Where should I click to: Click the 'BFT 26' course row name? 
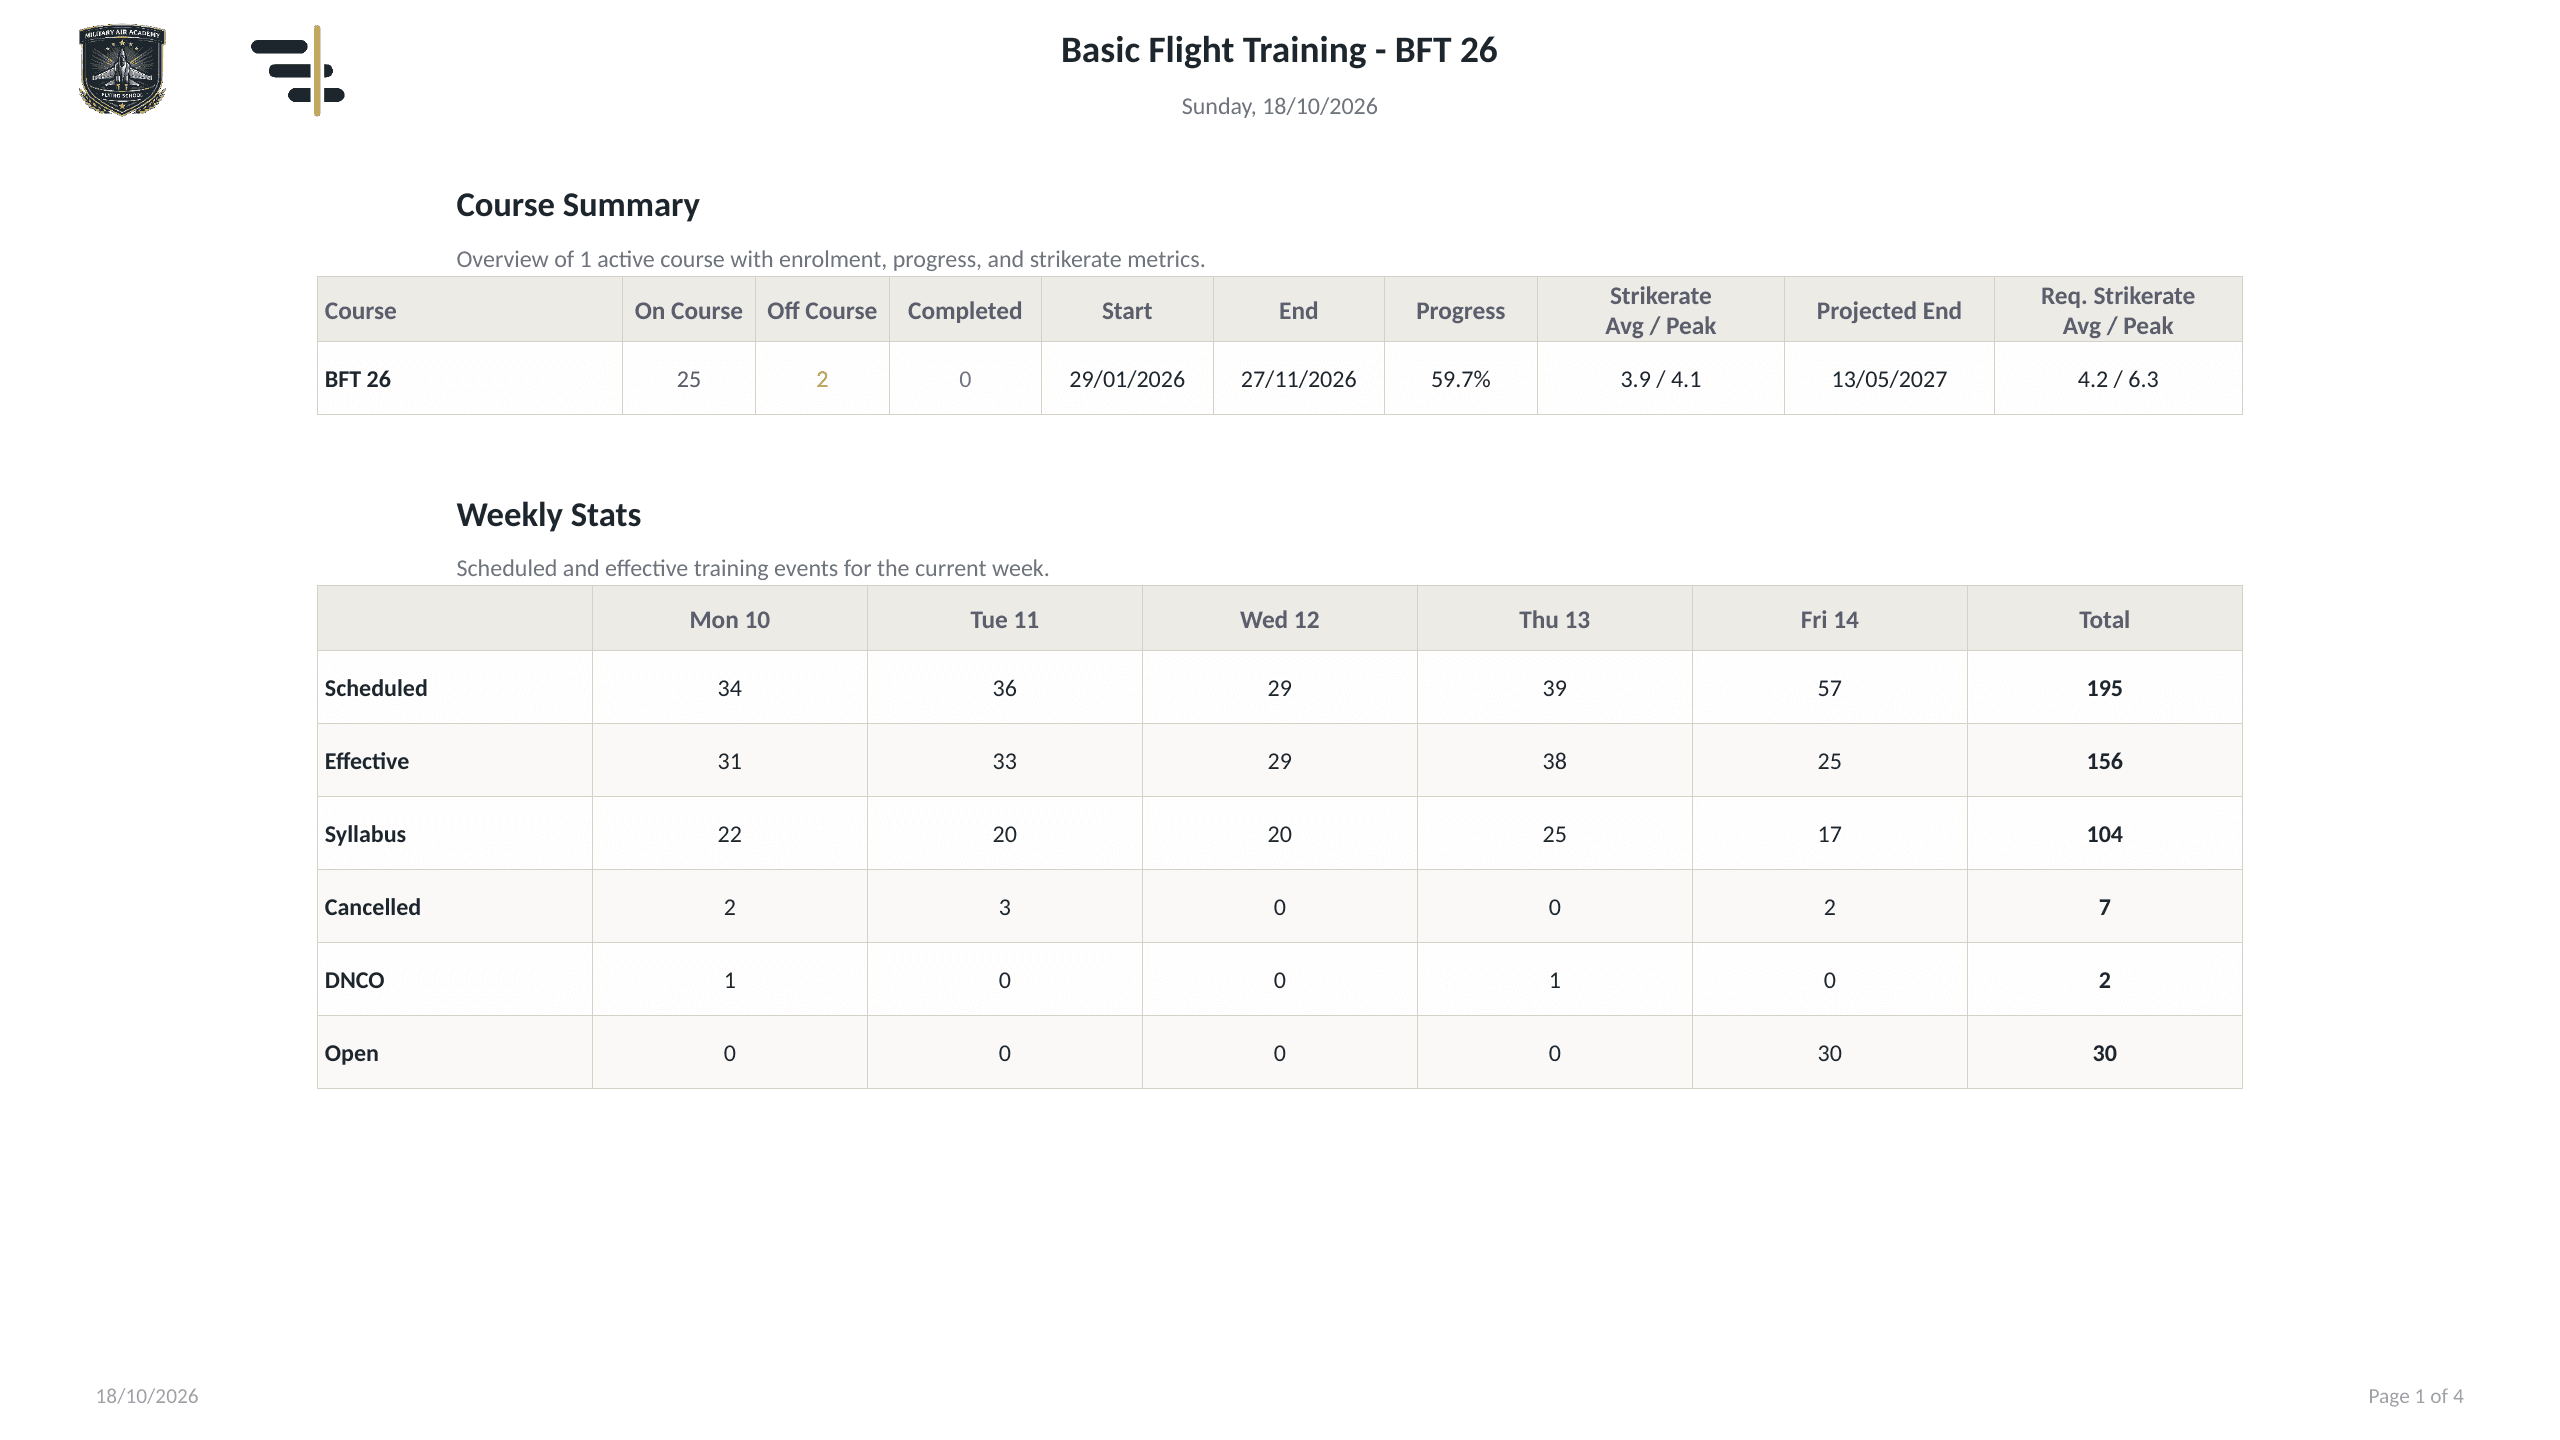tap(358, 379)
